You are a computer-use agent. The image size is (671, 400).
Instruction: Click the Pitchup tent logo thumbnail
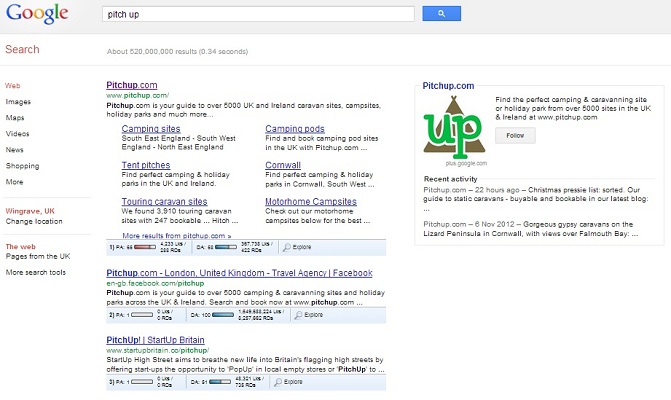click(x=454, y=127)
